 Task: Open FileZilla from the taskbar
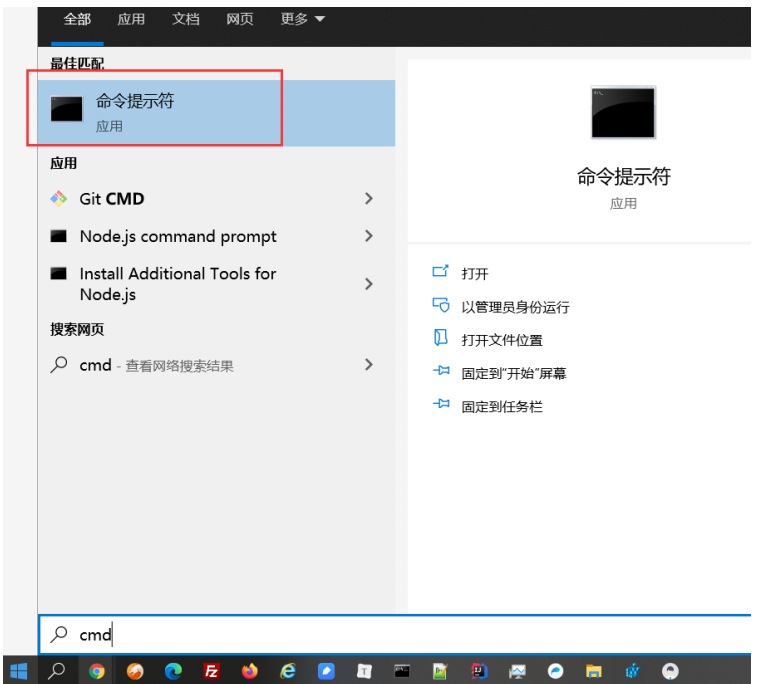(x=211, y=671)
